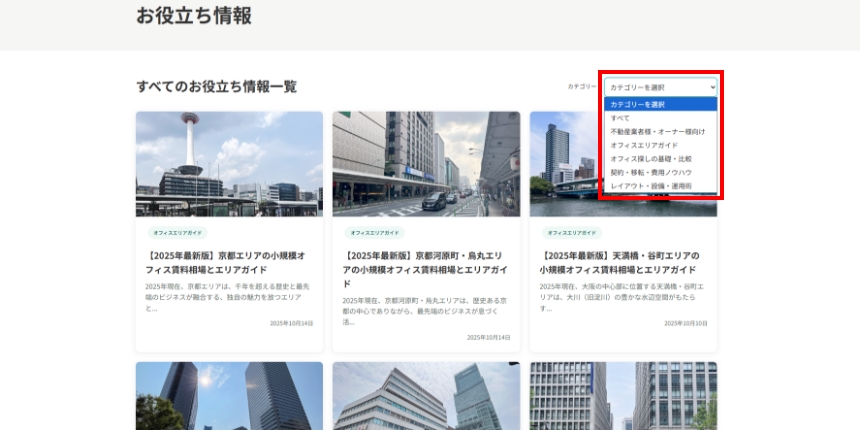
Task: Click 'オフィスエリアガイド' tag on Kawaramachi card
Action: tap(374, 232)
